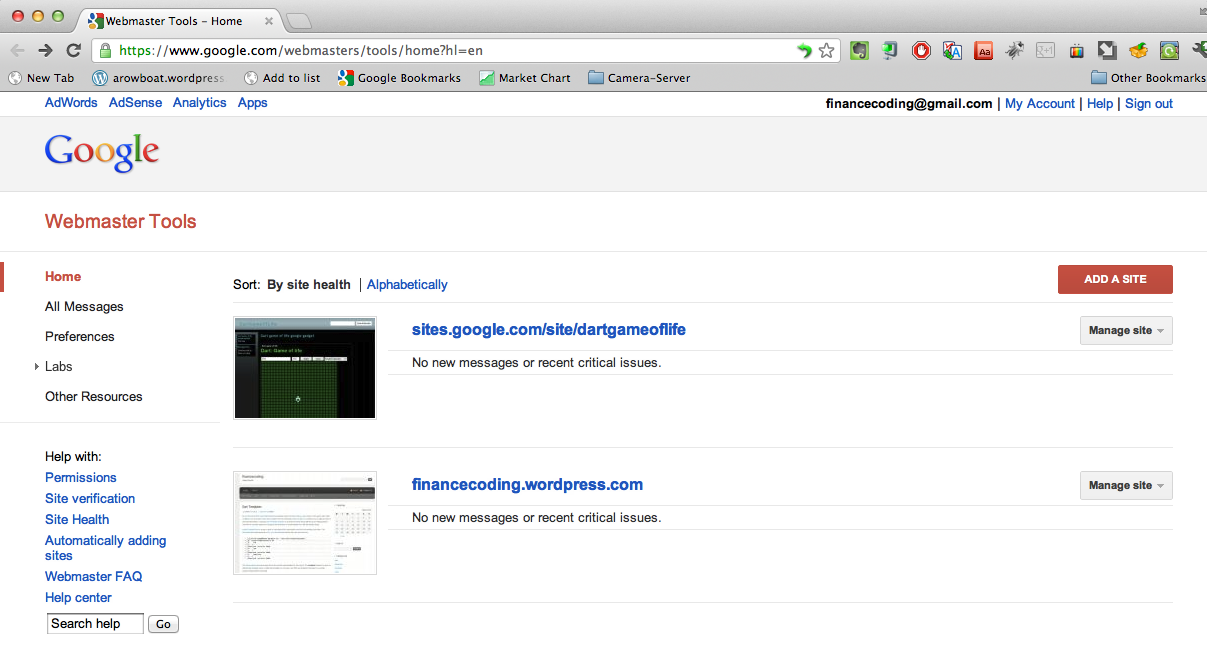Click the Webmaster Tools heading link
This screenshot has height=667, width=1207.
click(x=121, y=222)
